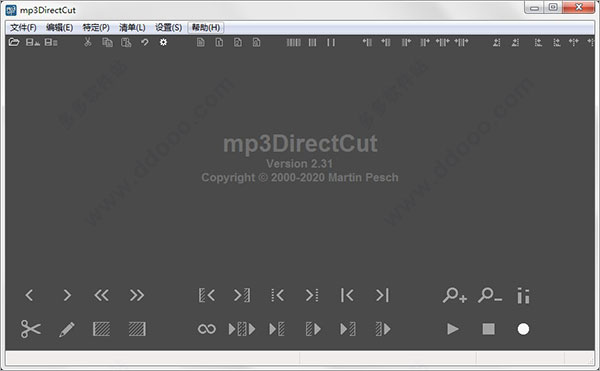Viewport: 600px width, 371px height.
Task: Click the mp3DirectCut title bar app icon
Action: click(x=11, y=10)
